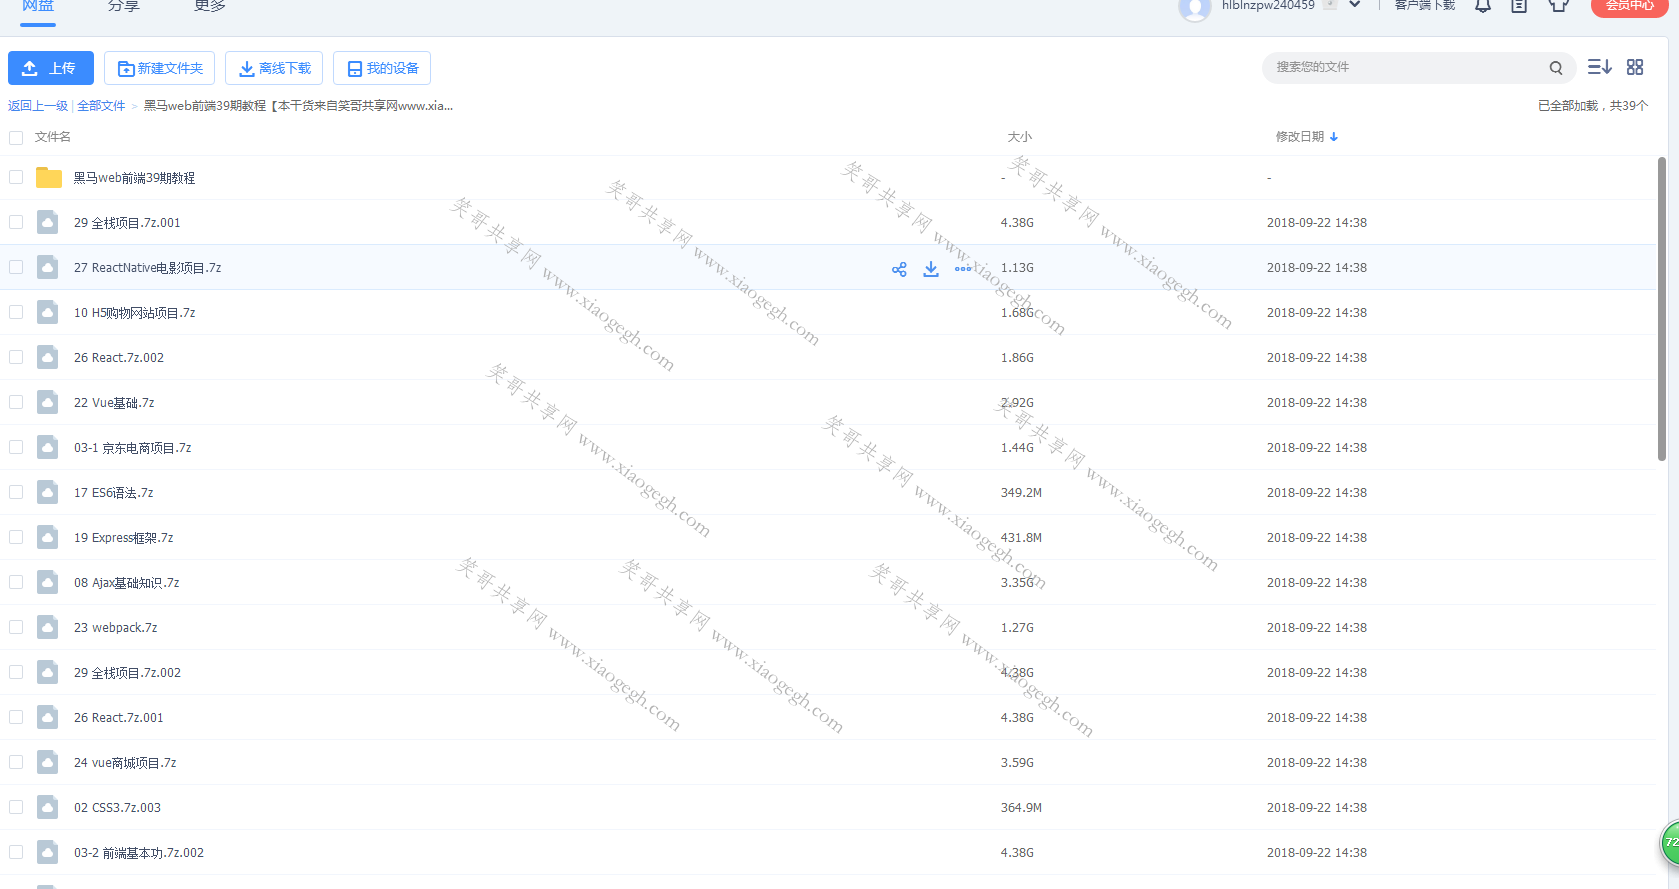The height and width of the screenshot is (889, 1679).
Task: Check the 29 全栈项目.7z.001 checkbox
Action: pos(16,222)
